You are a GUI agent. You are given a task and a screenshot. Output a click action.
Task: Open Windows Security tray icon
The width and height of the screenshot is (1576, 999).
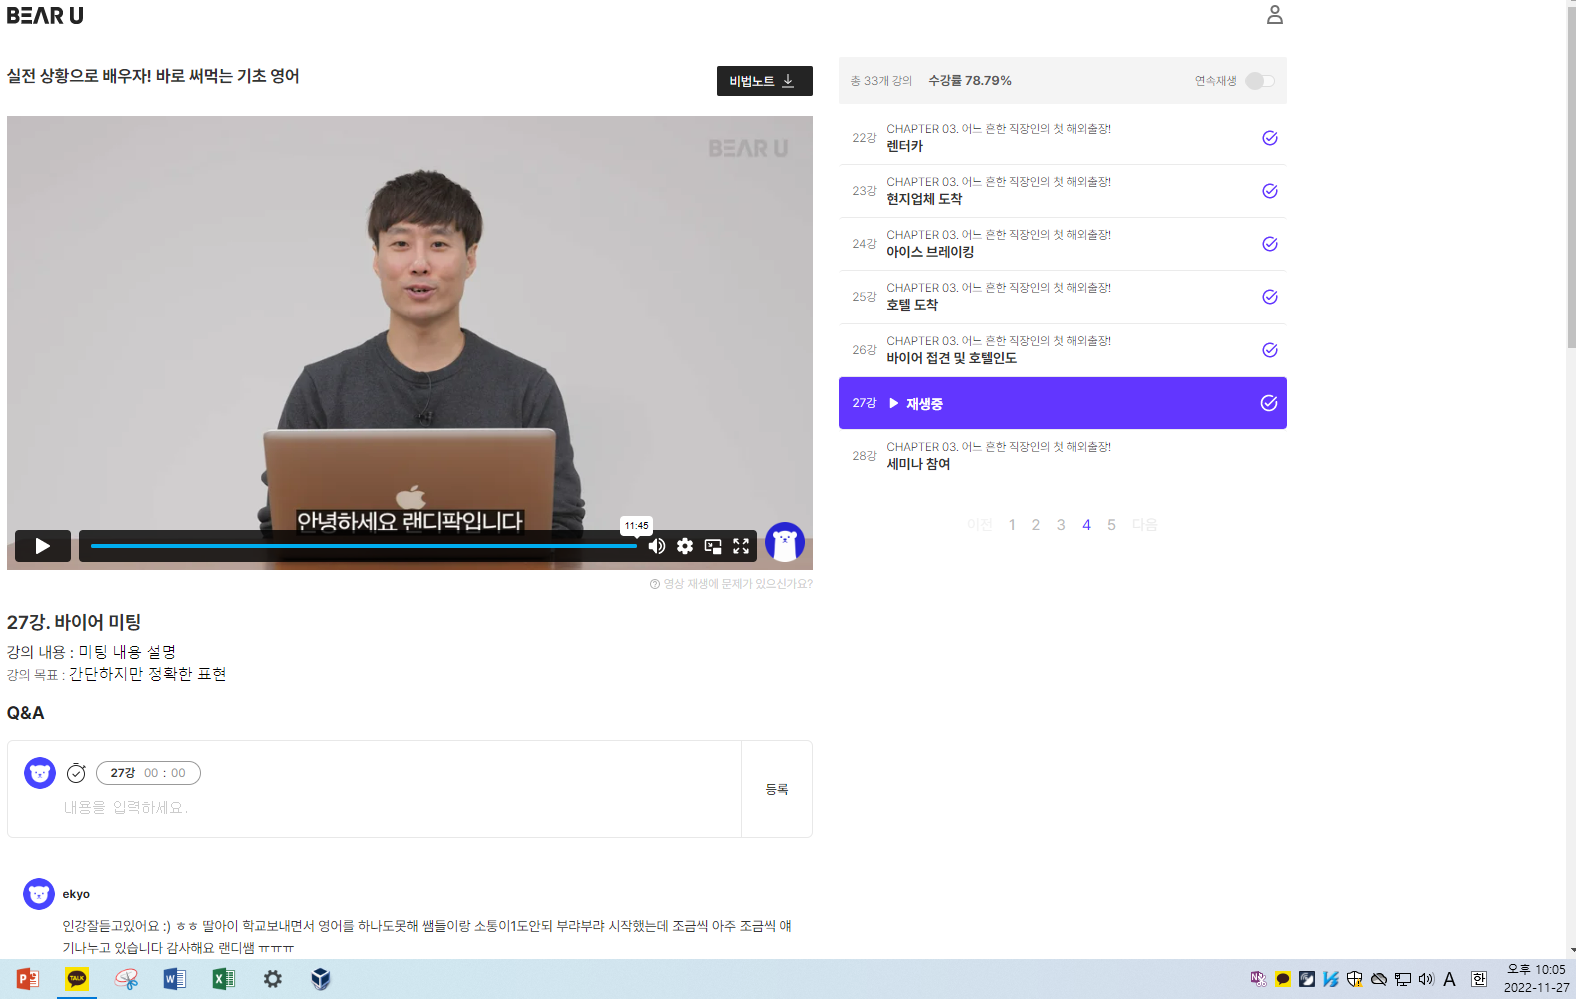[1354, 979]
